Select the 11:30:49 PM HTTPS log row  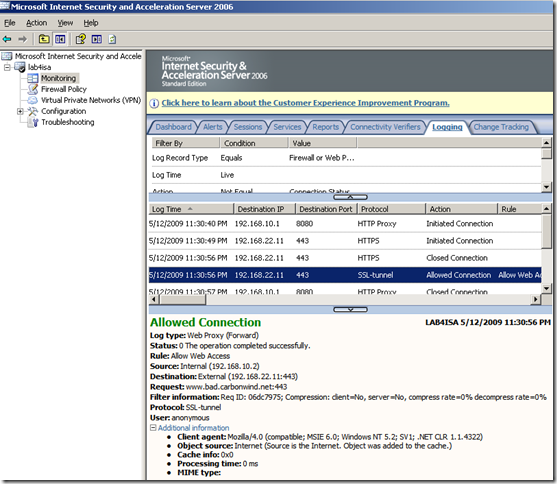point(345,241)
